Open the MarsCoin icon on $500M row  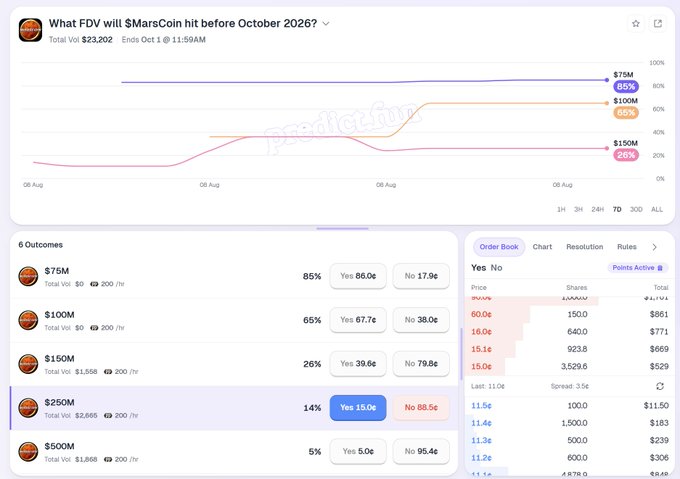28,452
